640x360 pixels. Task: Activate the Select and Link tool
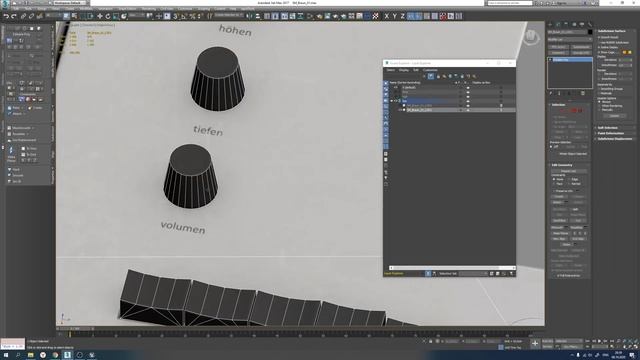point(23,16)
